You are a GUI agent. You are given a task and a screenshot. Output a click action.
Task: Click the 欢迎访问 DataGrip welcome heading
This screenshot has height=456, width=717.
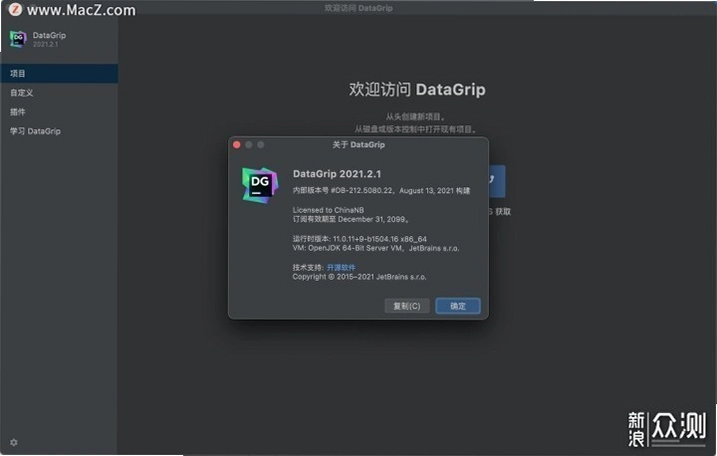click(417, 90)
